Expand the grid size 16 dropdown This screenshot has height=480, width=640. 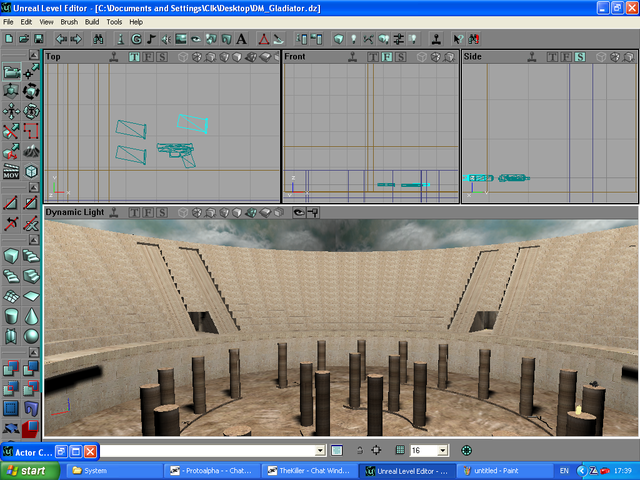(x=443, y=451)
